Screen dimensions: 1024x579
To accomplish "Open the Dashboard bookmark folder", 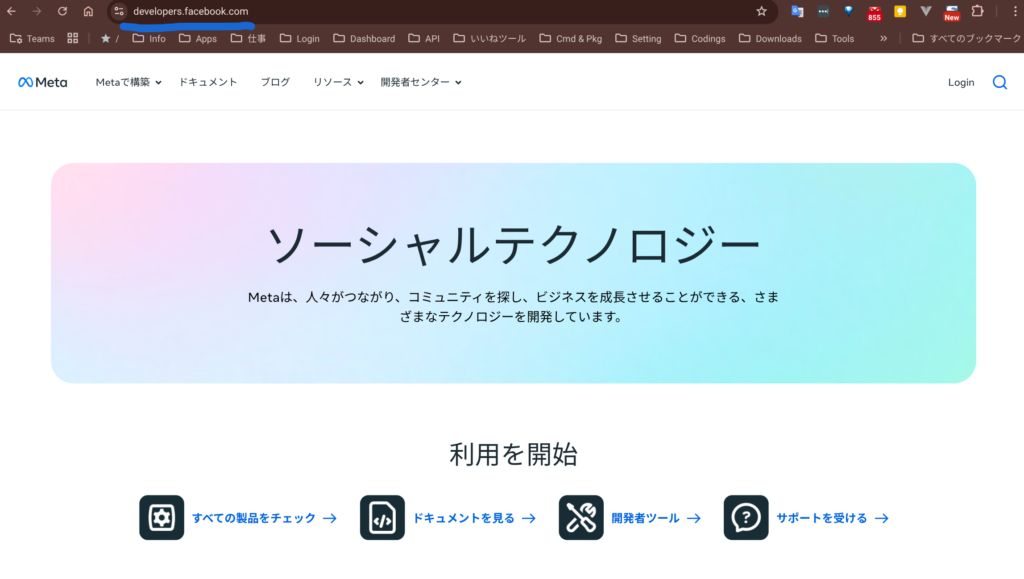I will coord(363,38).
